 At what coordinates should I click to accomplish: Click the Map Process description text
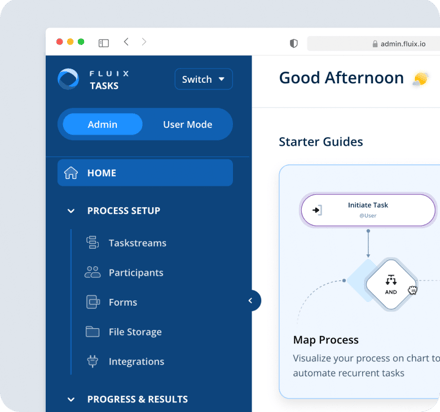[x=366, y=366]
